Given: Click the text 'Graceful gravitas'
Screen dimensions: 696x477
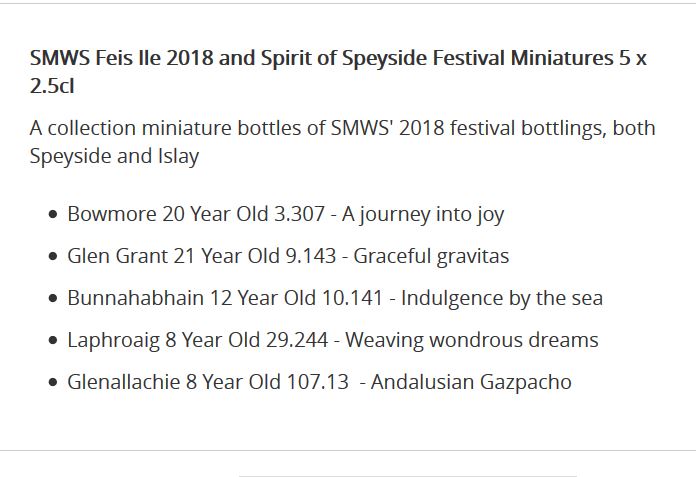Looking at the screenshot, I should point(431,256).
